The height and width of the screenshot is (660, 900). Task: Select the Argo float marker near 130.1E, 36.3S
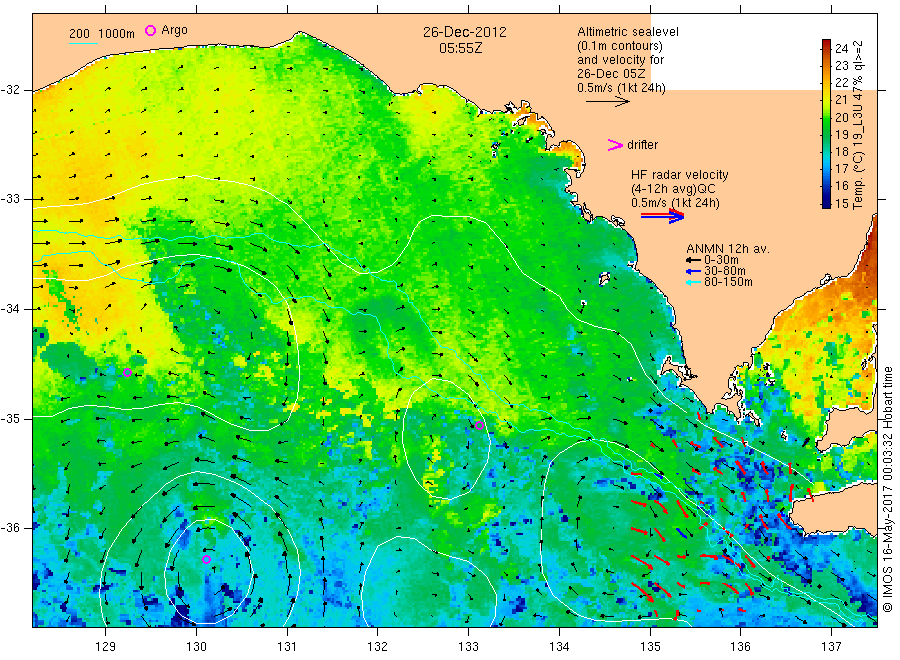[x=207, y=559]
